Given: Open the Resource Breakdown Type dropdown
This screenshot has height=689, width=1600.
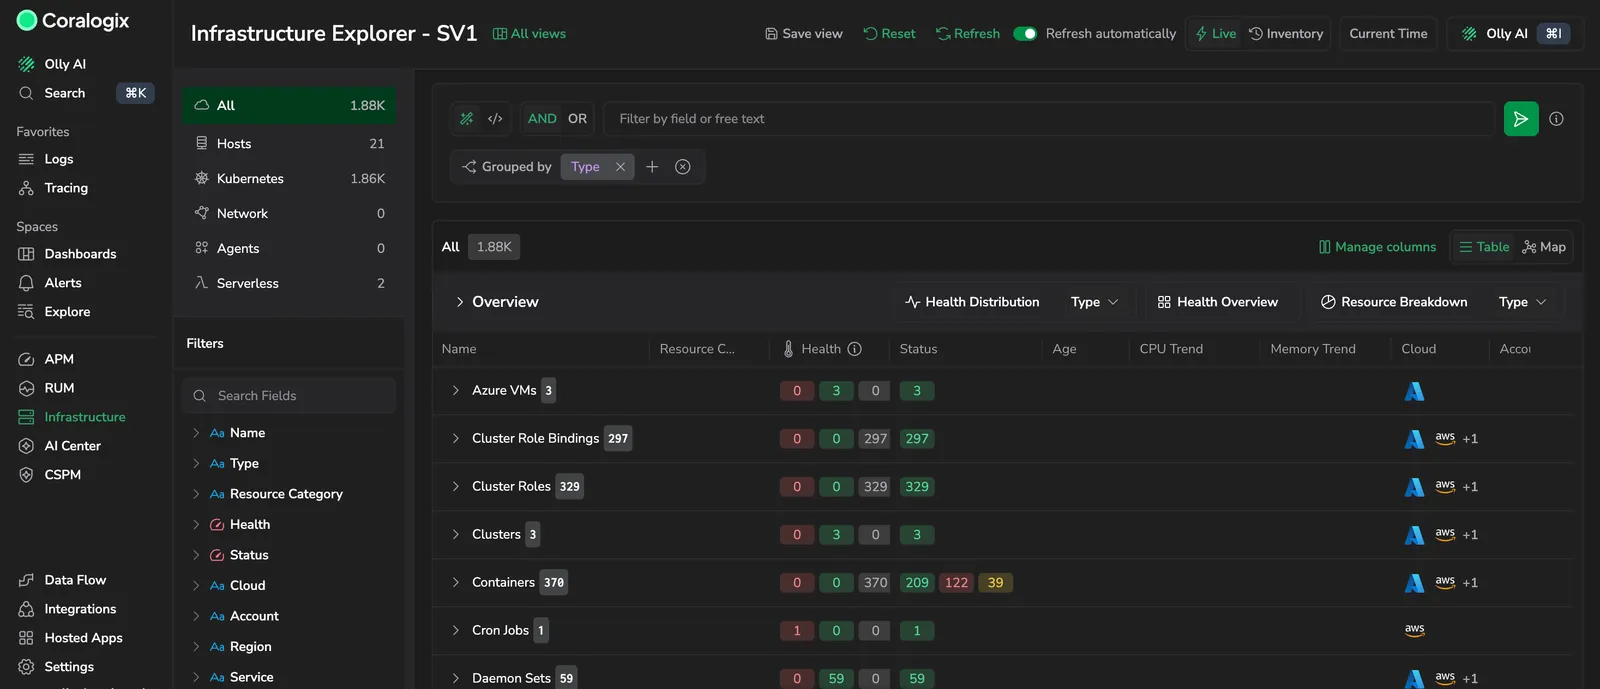Looking at the screenshot, I should click(x=1523, y=302).
